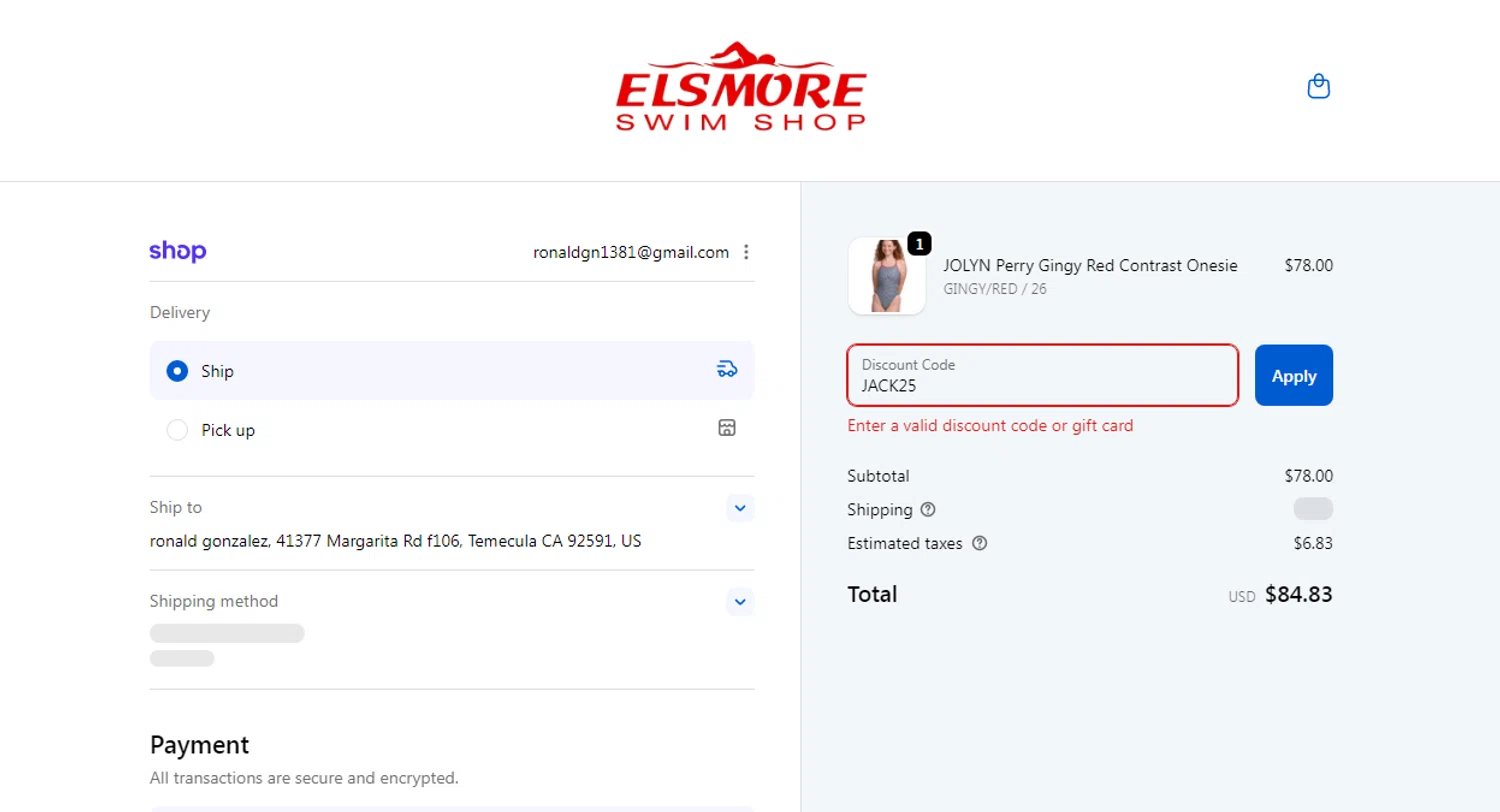This screenshot has width=1500, height=812.
Task: Click the JOLYN Perry Gingy Red product name
Action: click(1090, 265)
